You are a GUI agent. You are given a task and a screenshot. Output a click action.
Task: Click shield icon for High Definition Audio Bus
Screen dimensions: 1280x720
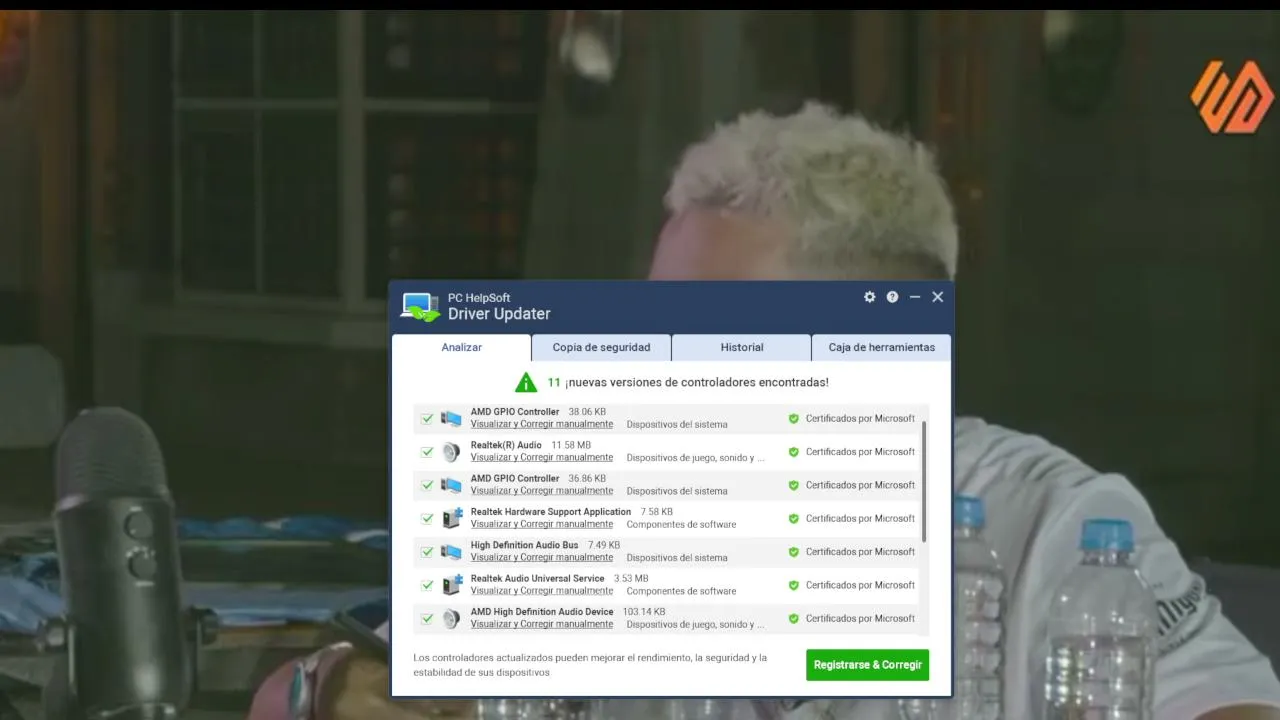coord(794,552)
